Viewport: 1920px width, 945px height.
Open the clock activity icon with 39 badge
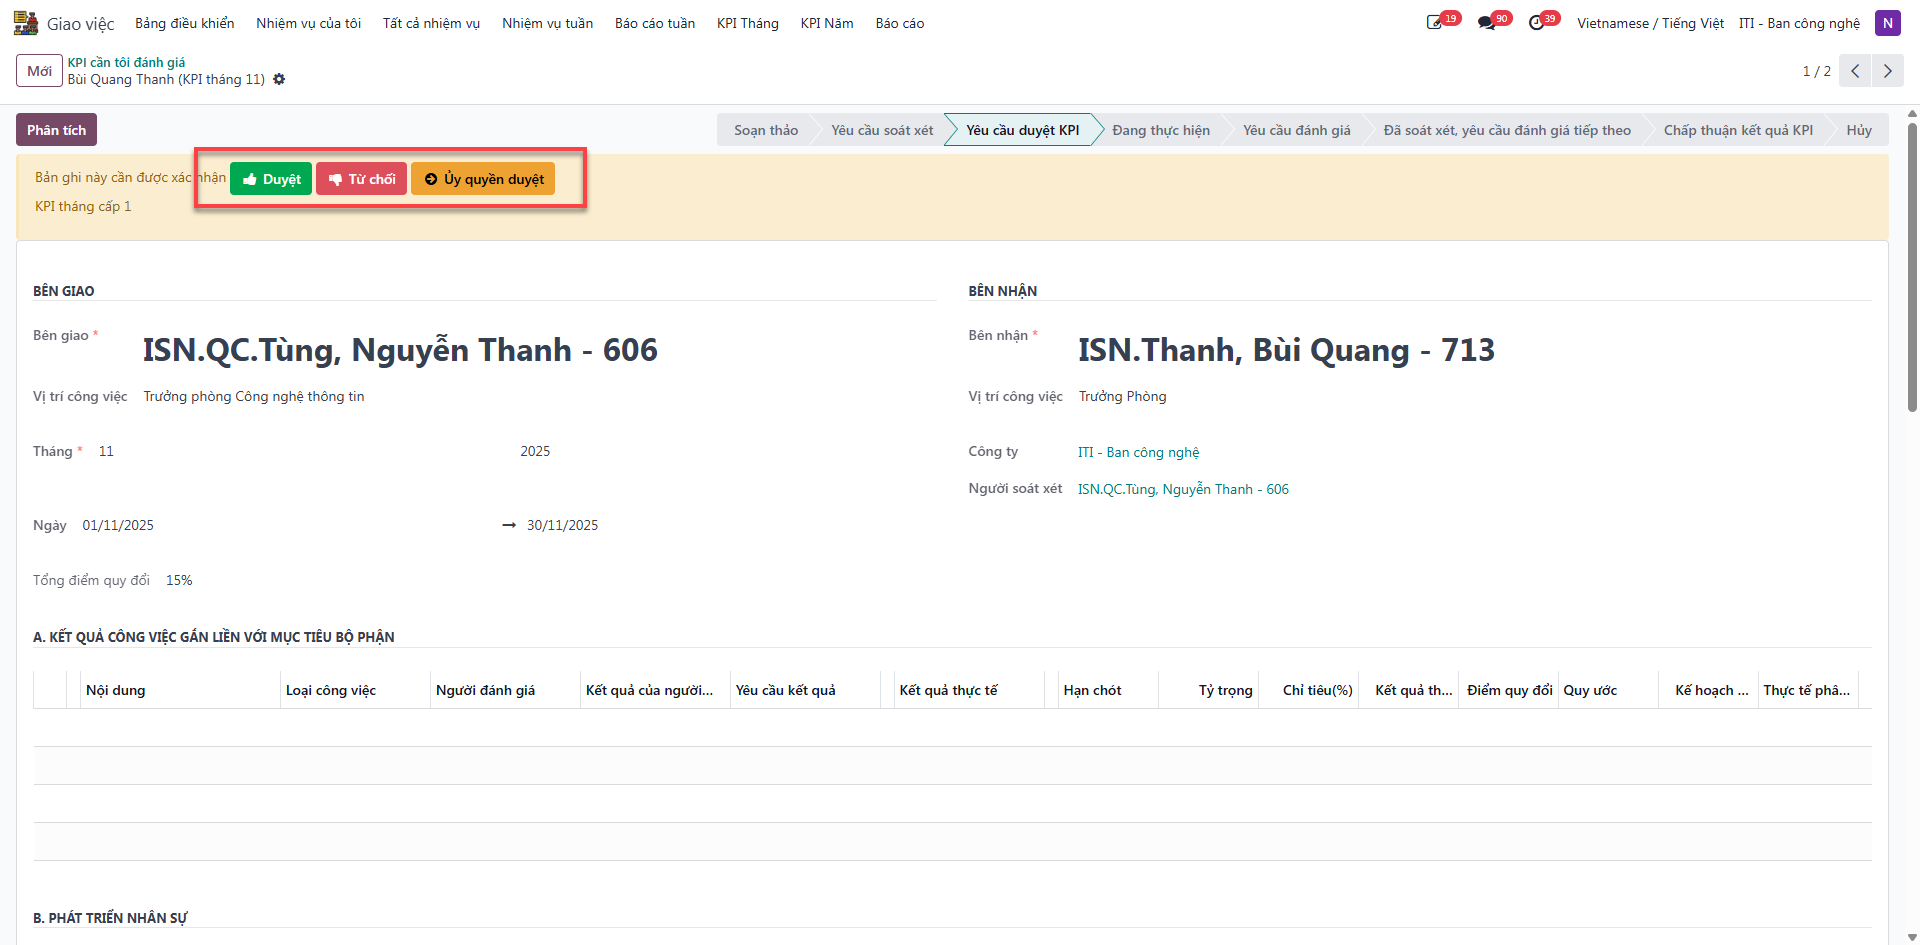coord(1537,23)
